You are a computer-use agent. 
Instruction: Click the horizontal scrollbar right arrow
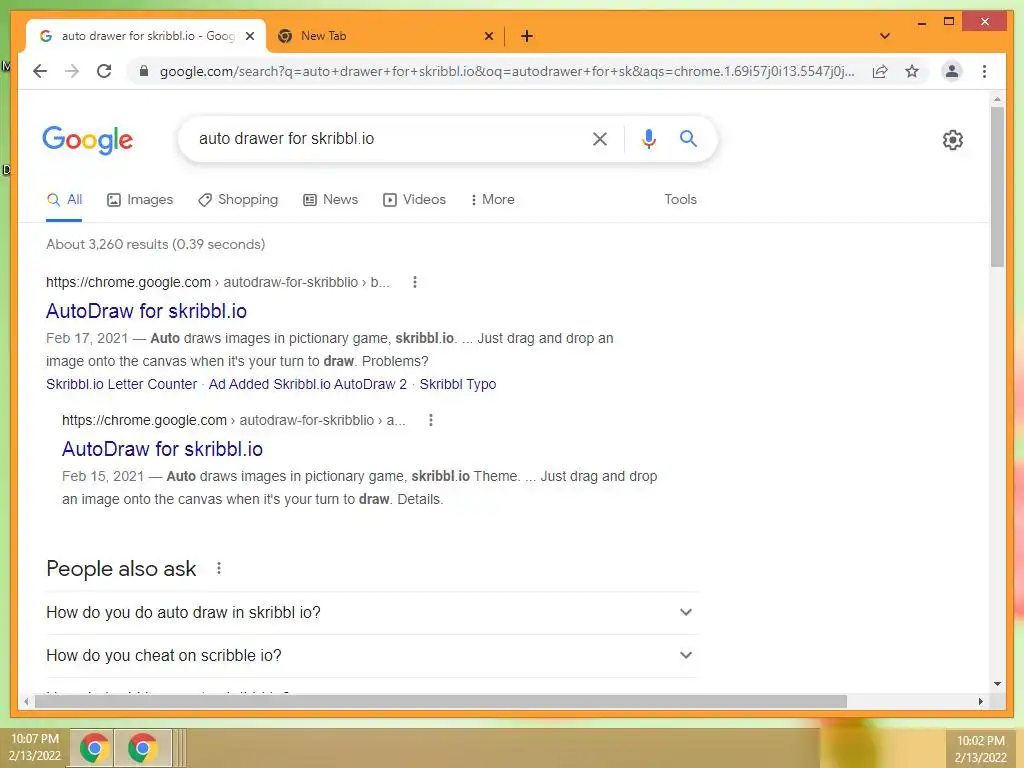click(980, 701)
